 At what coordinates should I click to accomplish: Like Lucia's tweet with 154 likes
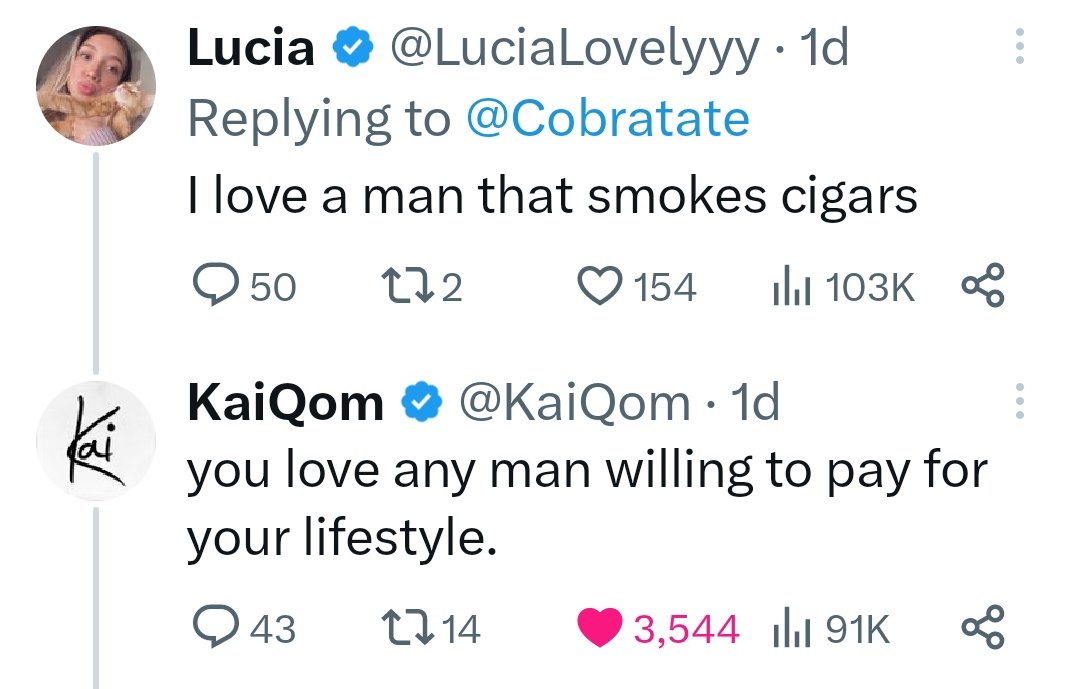click(636, 286)
